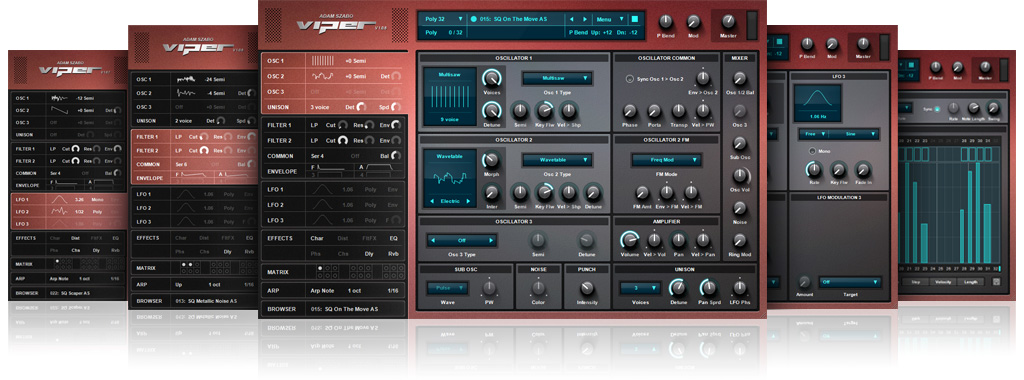Click the Master volume knob

click(x=728, y=22)
